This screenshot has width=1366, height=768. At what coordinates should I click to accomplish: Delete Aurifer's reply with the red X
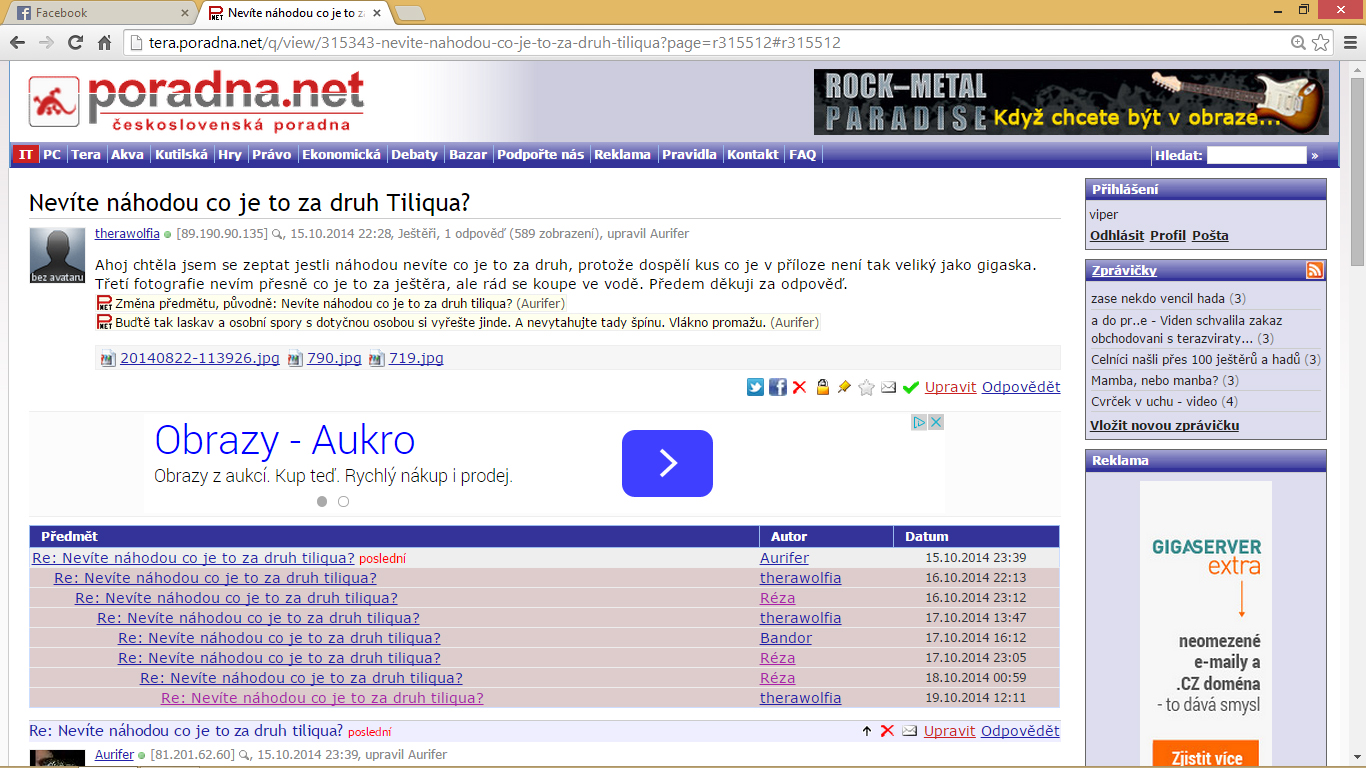tap(887, 731)
